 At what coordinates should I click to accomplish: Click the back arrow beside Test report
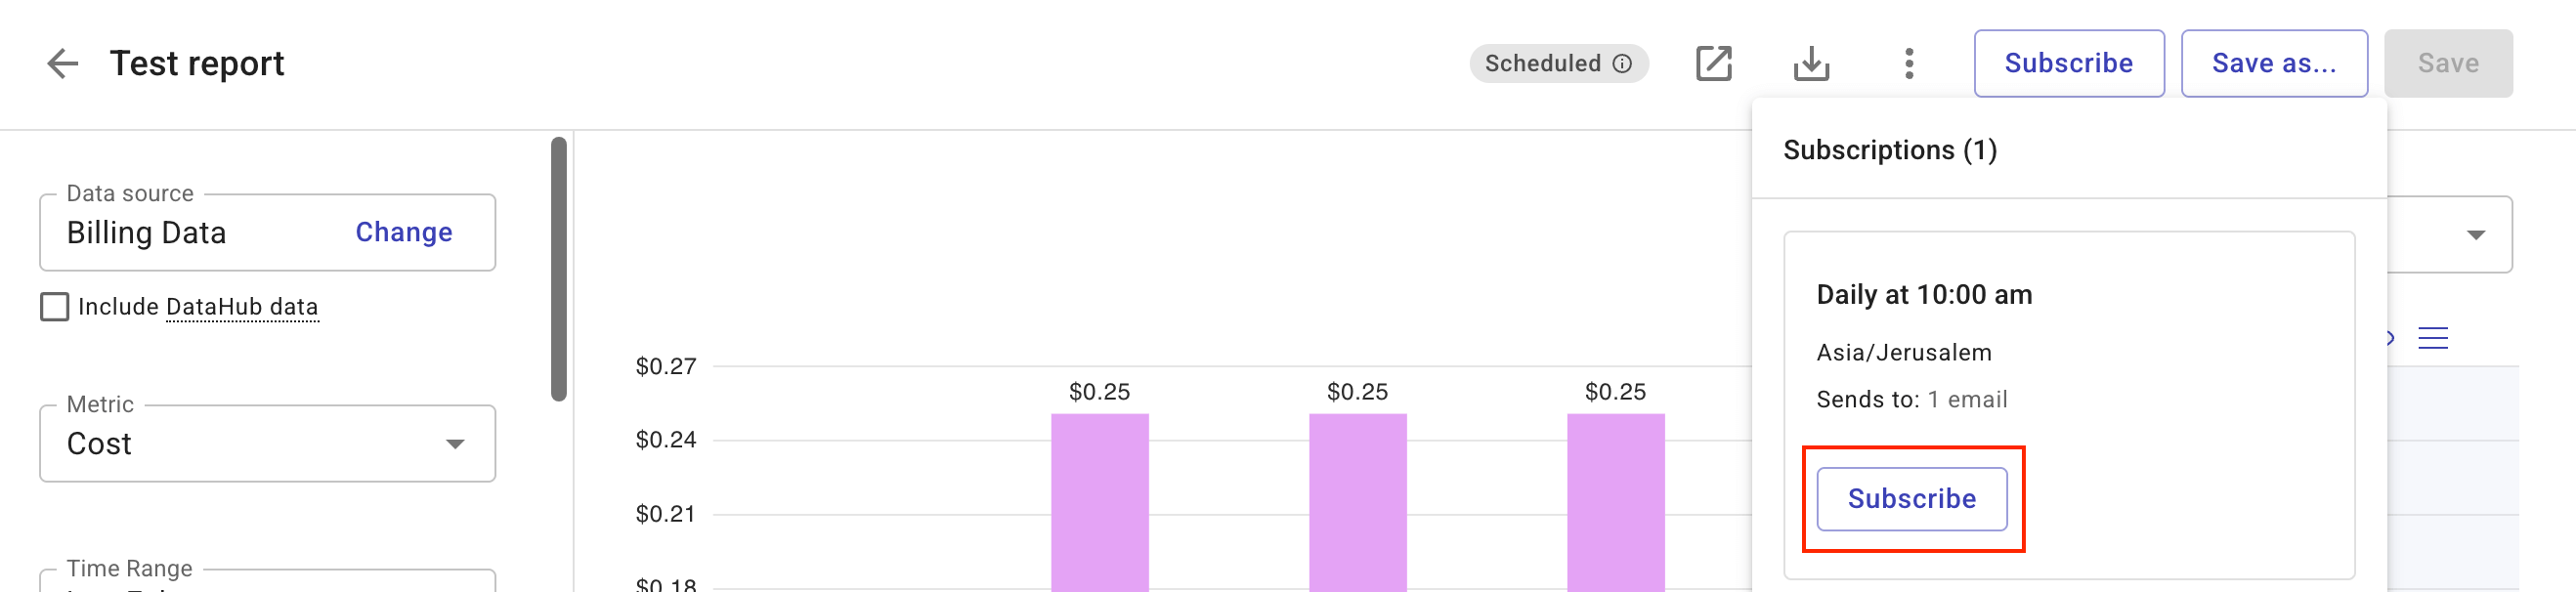point(62,64)
